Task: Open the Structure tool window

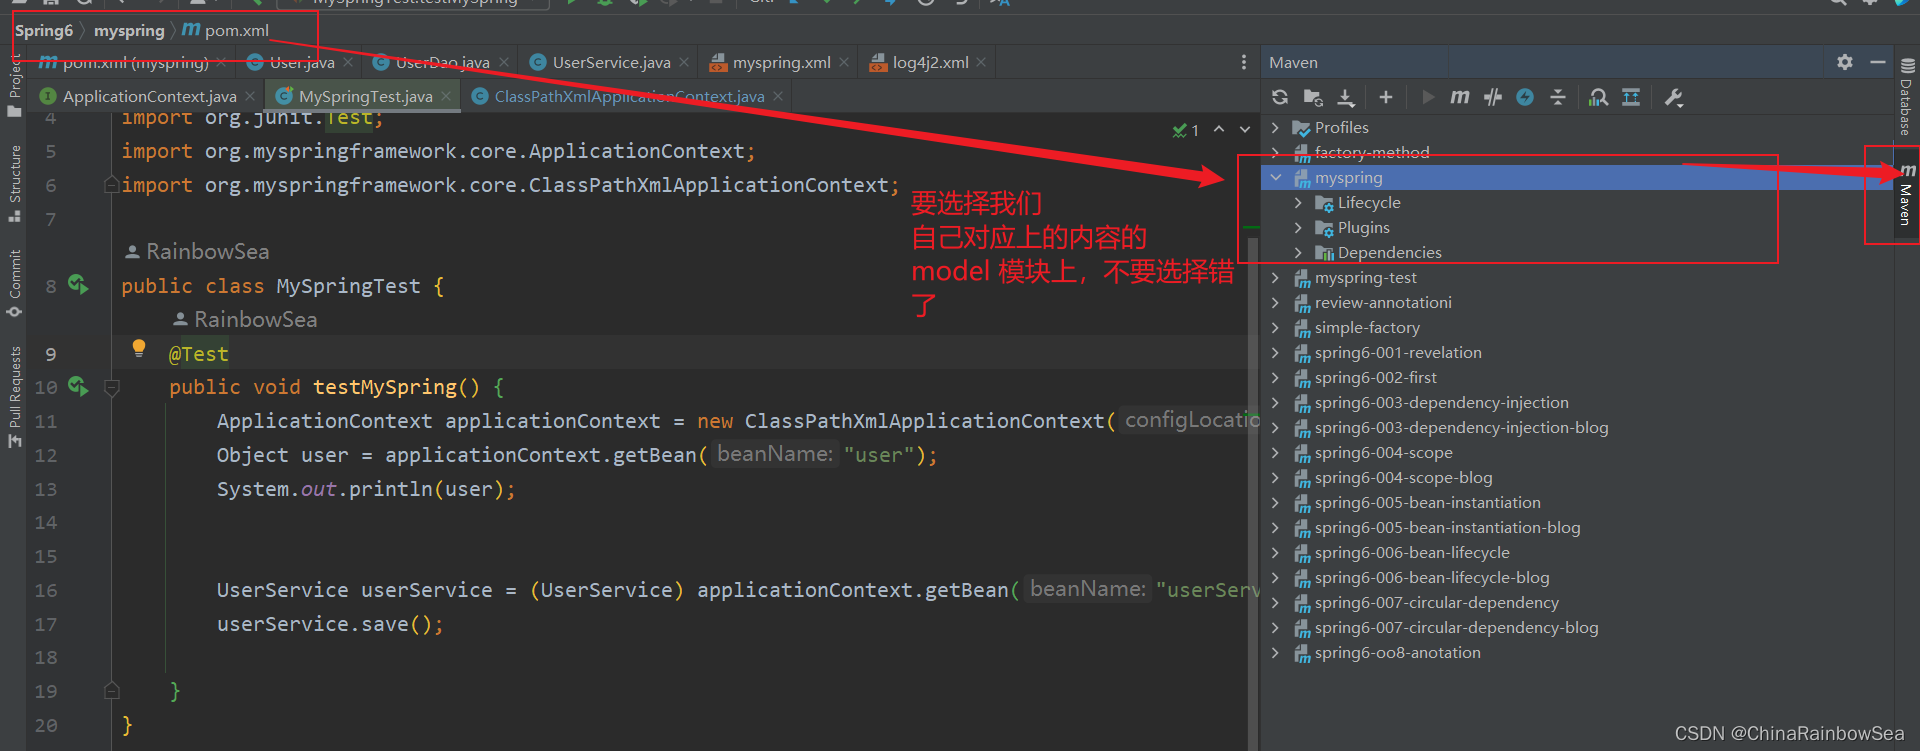Action: 14,183
